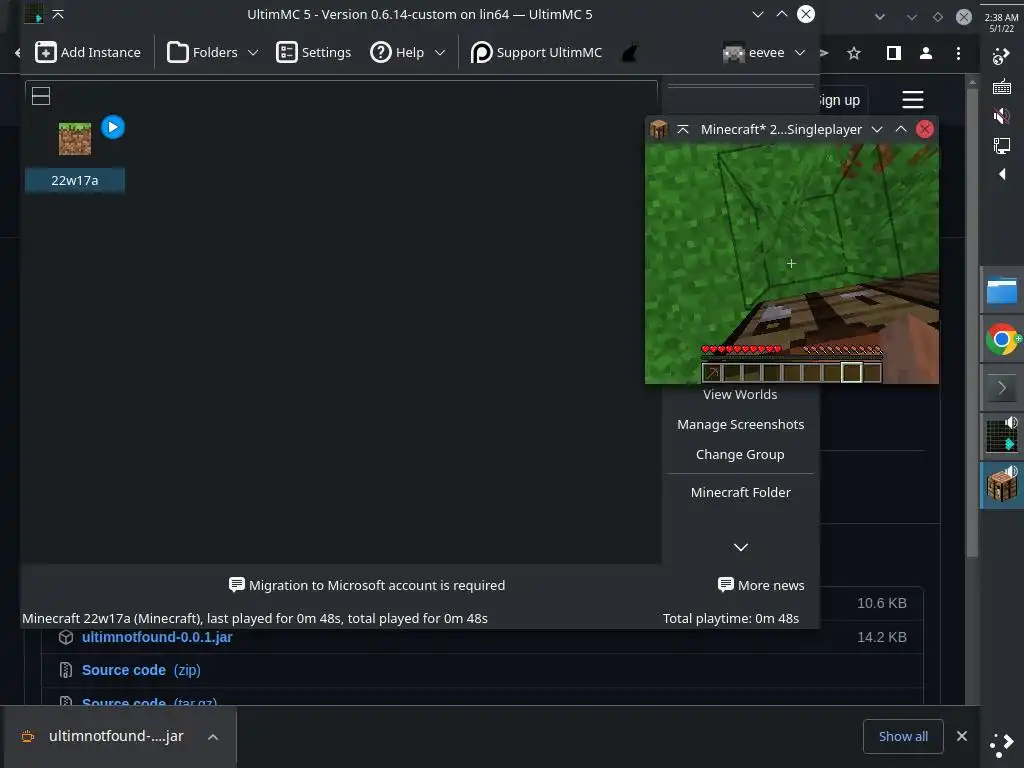Open UltimMC Settings
This screenshot has width=1024, height=768.
(x=313, y=52)
